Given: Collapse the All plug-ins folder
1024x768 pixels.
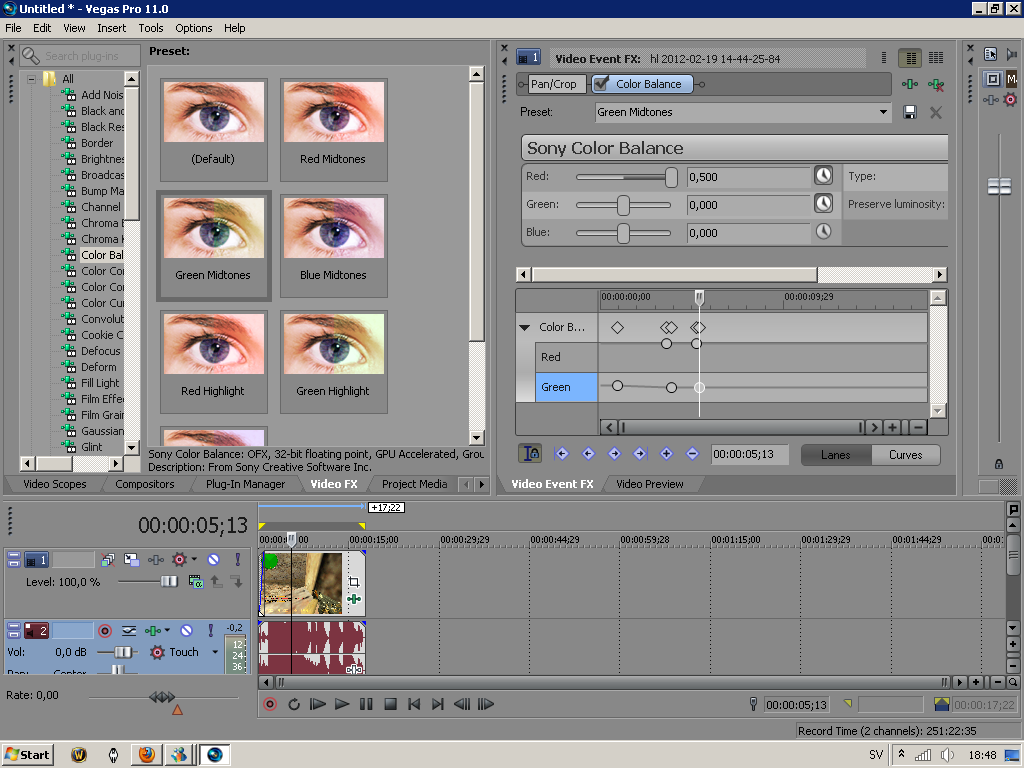Looking at the screenshot, I should (x=31, y=79).
